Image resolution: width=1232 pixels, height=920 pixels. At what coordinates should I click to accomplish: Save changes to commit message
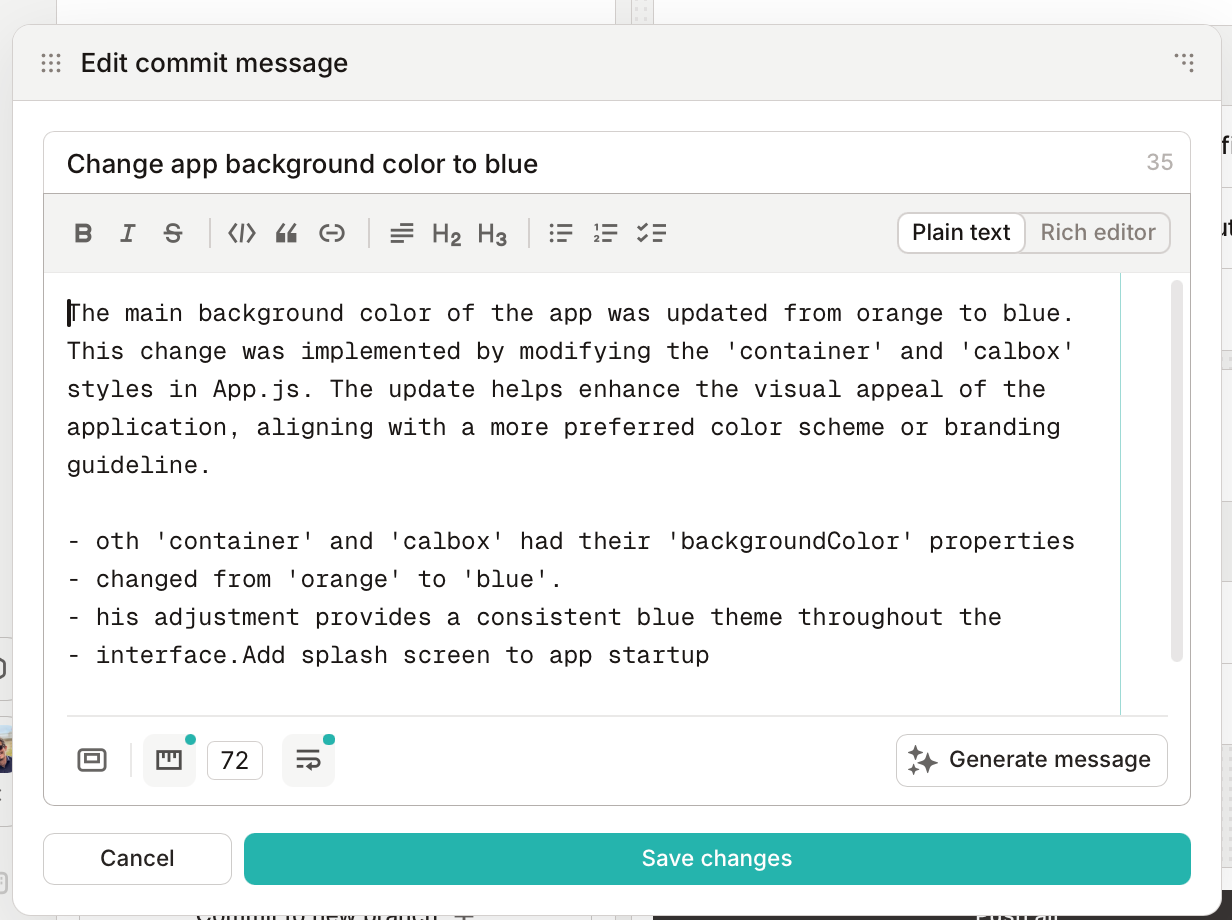tap(717, 859)
